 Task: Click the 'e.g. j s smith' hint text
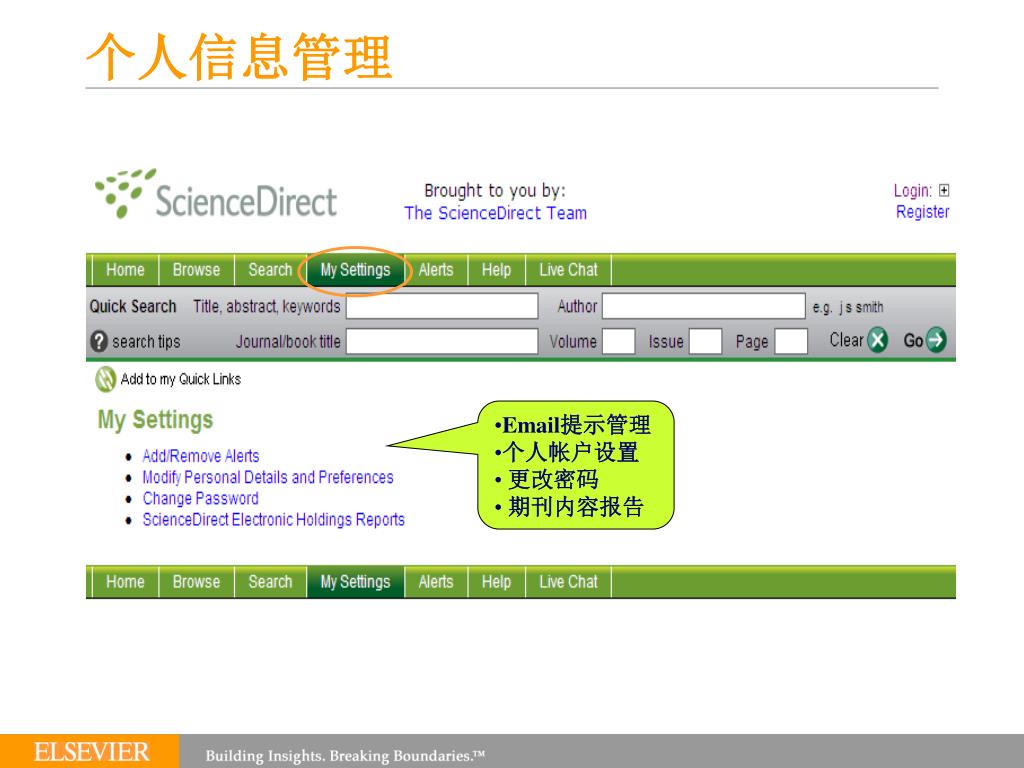[848, 307]
